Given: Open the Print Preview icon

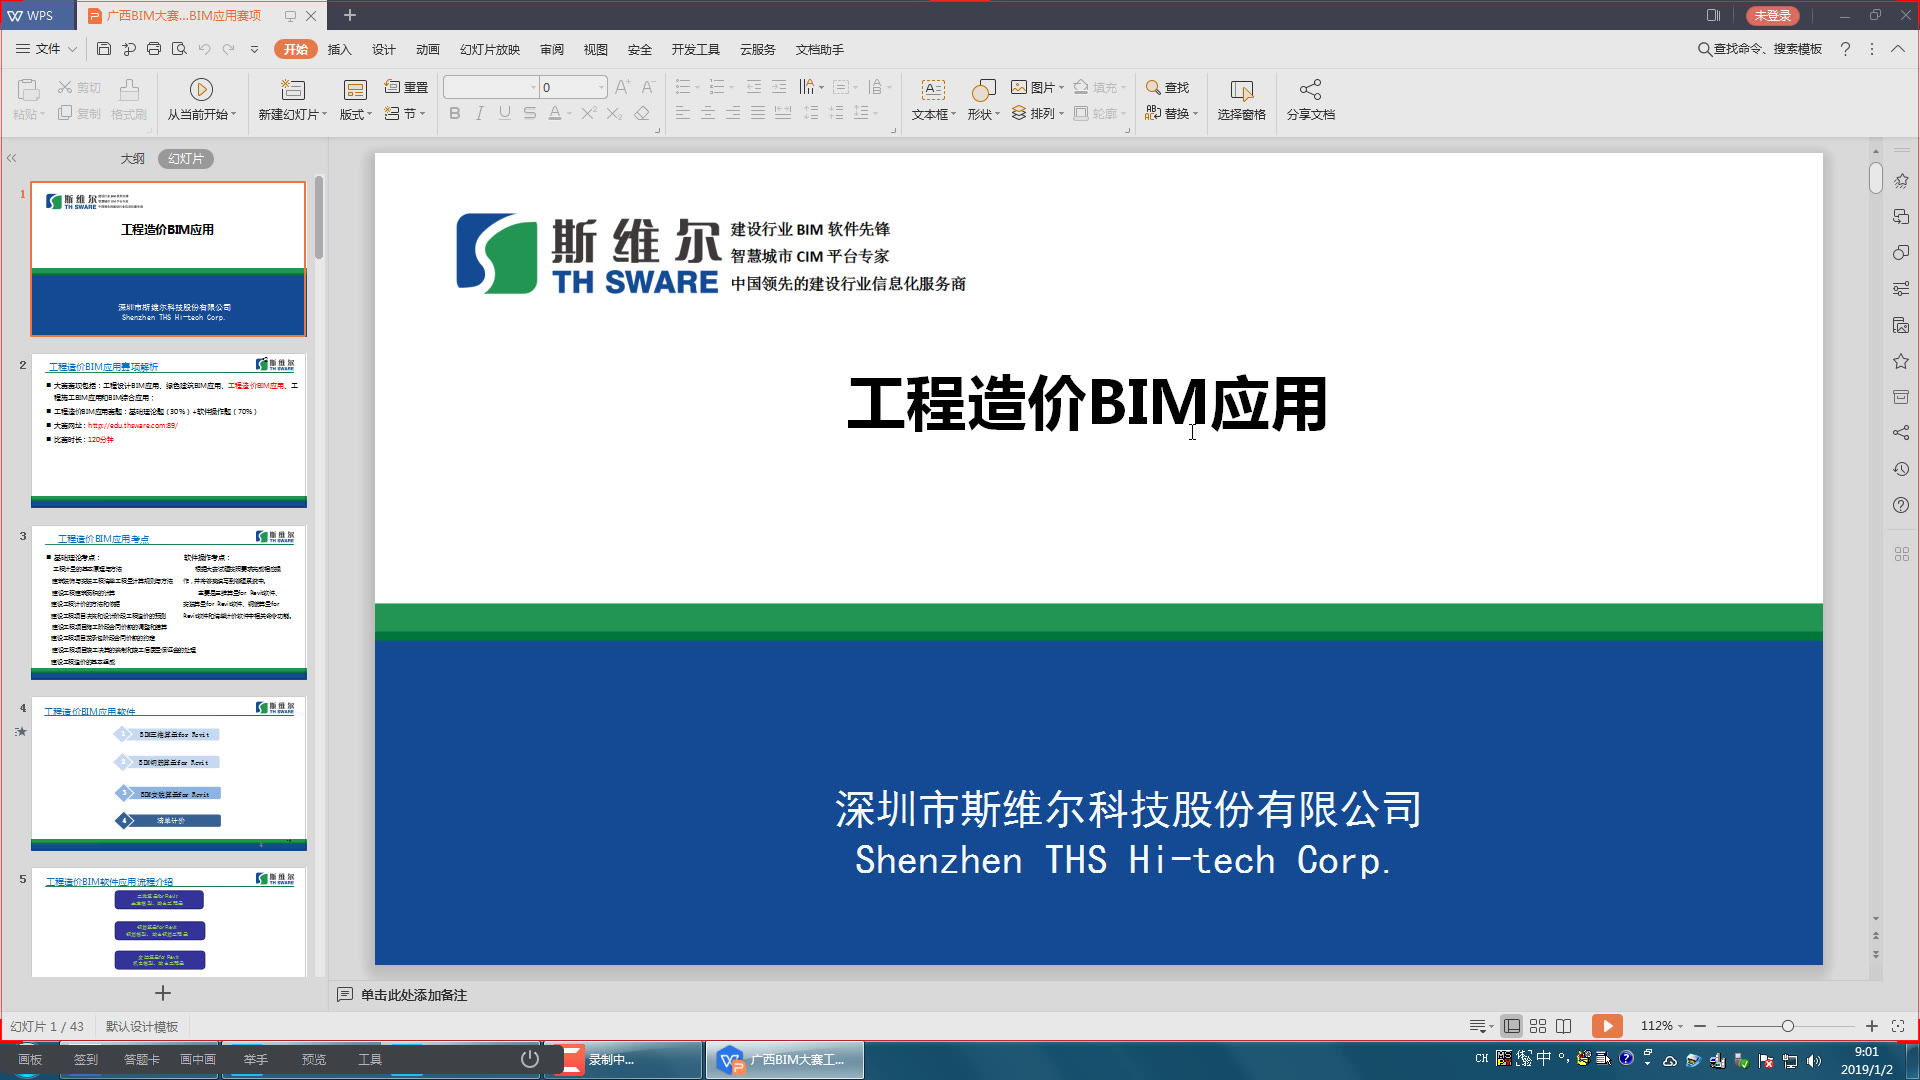Looking at the screenshot, I should 179,49.
